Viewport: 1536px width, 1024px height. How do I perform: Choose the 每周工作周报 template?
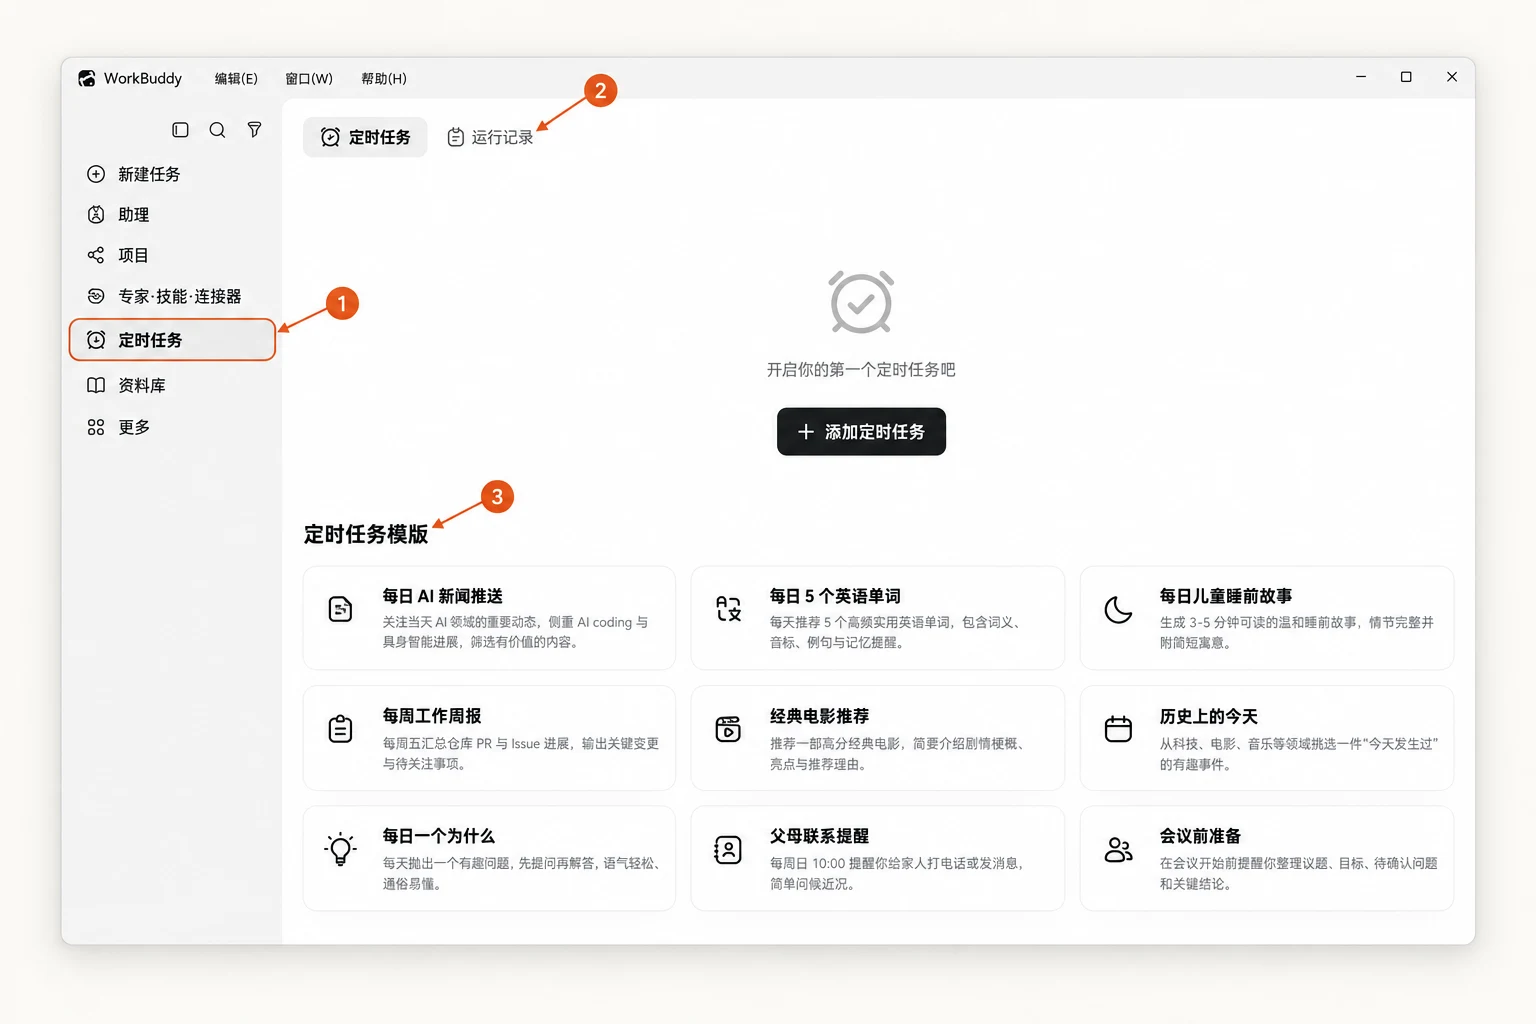click(489, 738)
